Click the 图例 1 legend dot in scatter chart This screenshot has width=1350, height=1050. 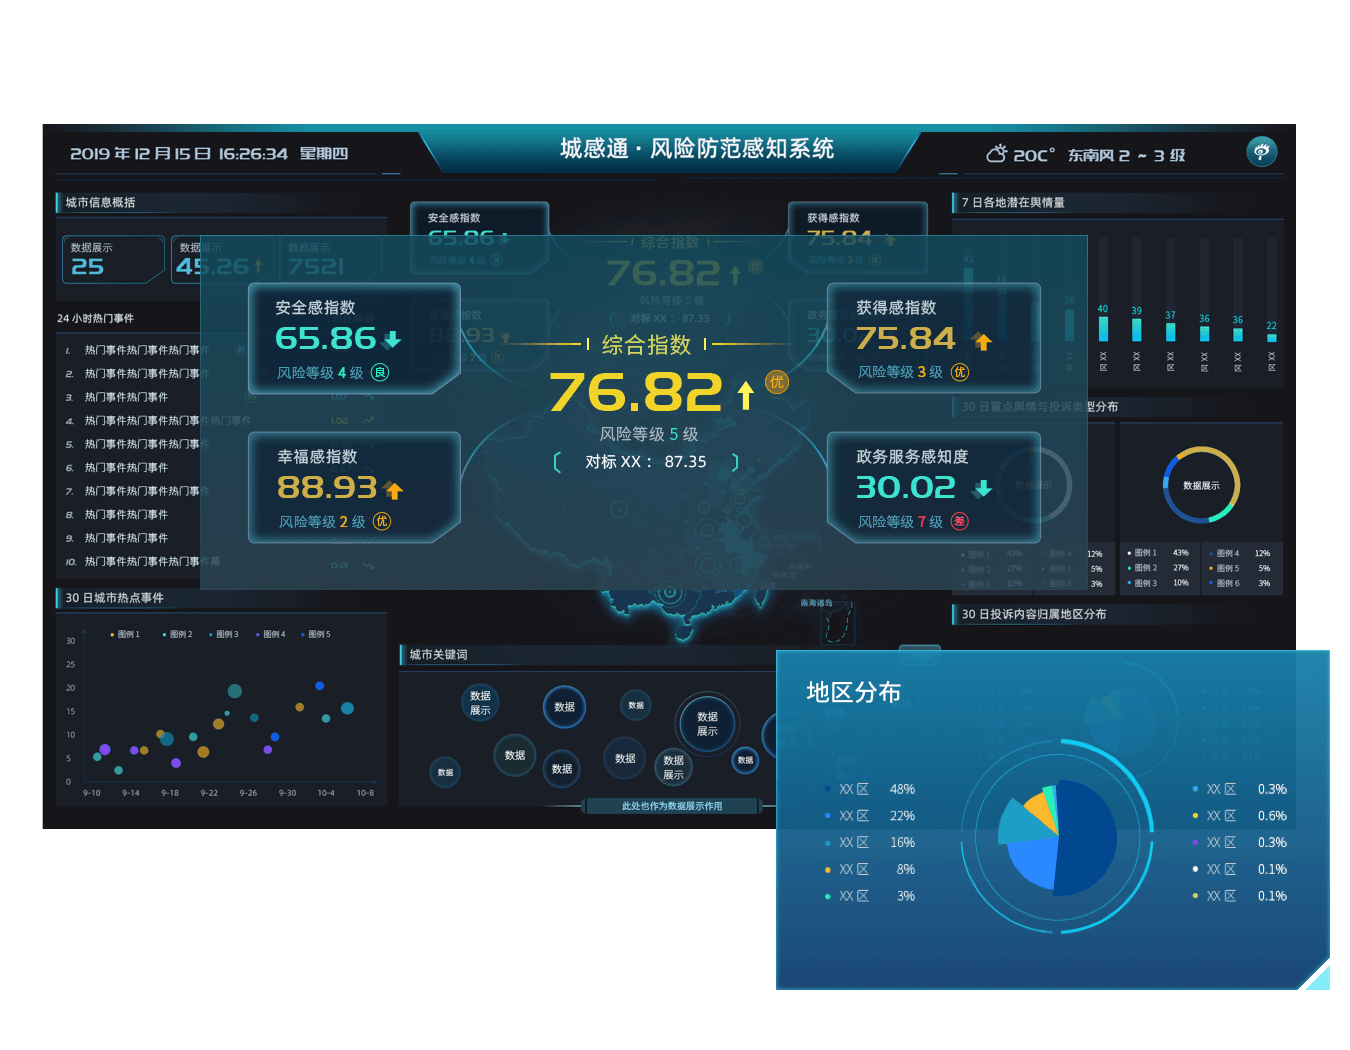coord(112,634)
